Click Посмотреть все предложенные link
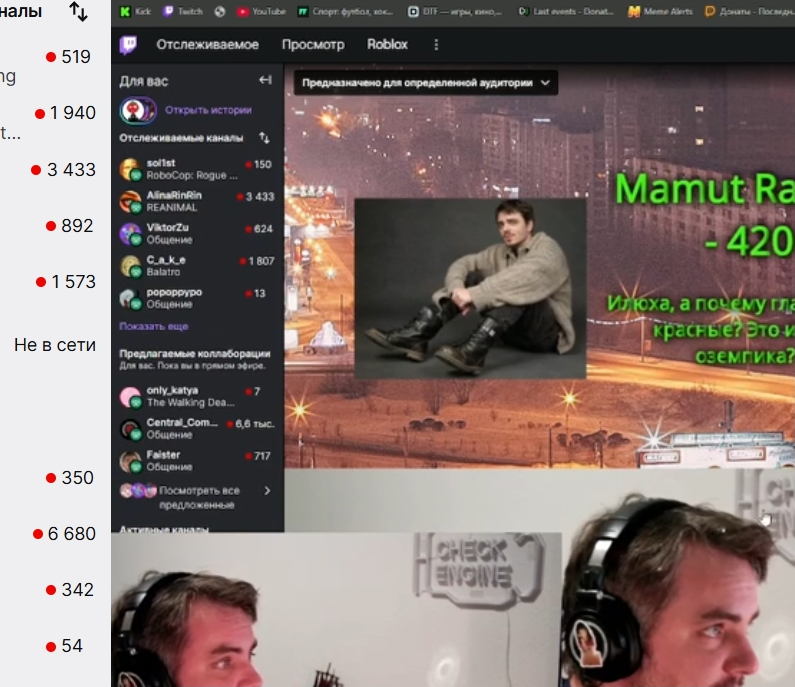 coord(198,497)
